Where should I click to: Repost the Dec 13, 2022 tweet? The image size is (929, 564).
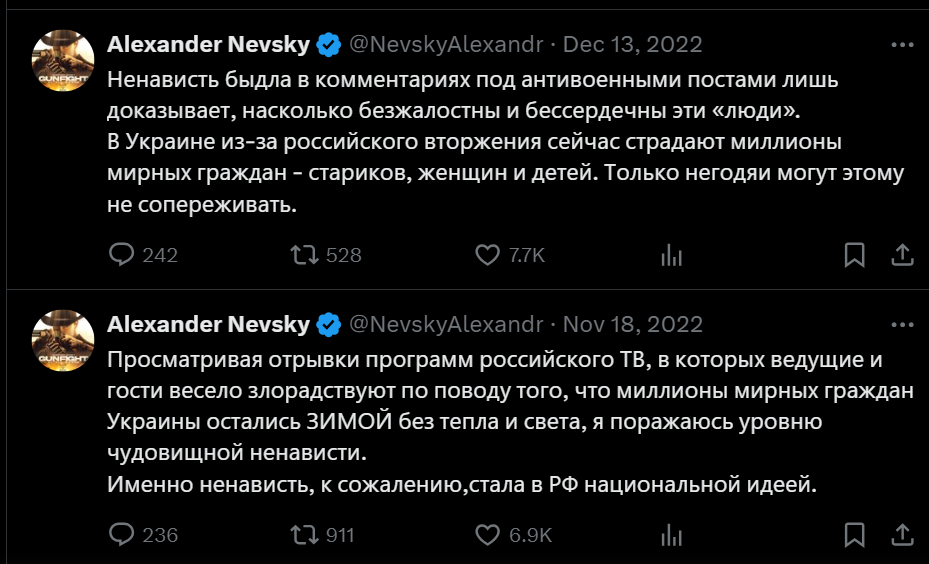[301, 255]
